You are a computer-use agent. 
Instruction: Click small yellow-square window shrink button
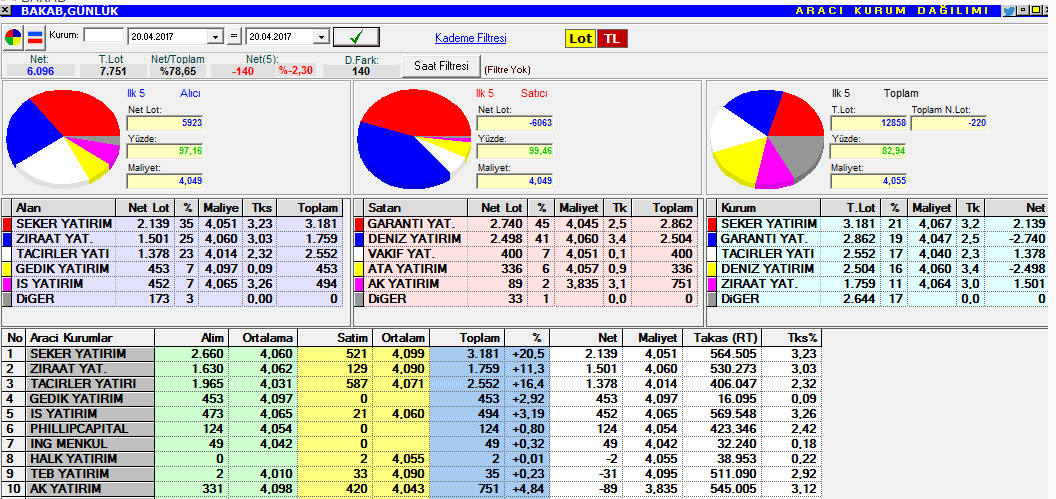click(1022, 10)
